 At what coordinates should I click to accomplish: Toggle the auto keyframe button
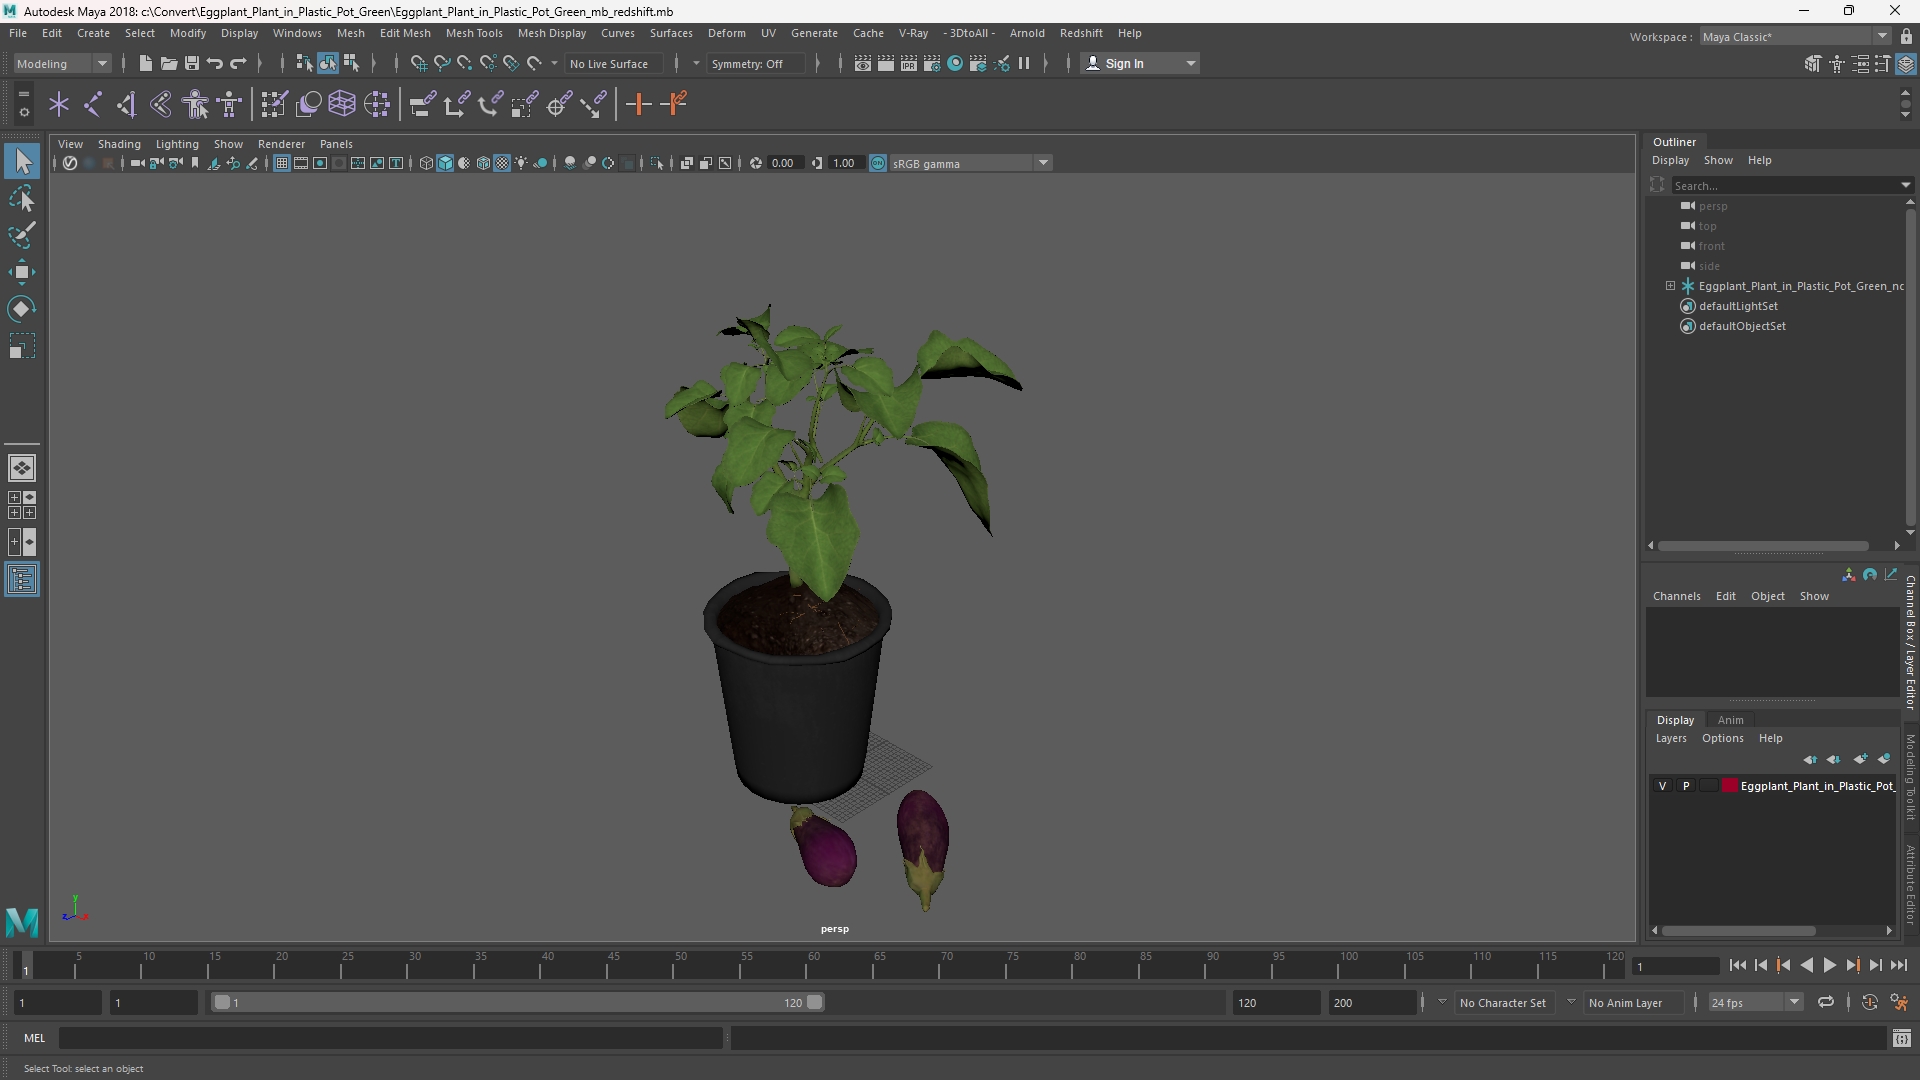coord(1869,1002)
